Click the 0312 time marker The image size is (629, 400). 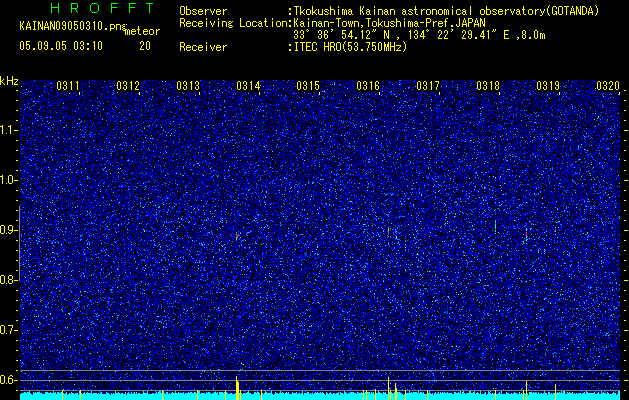128,85
